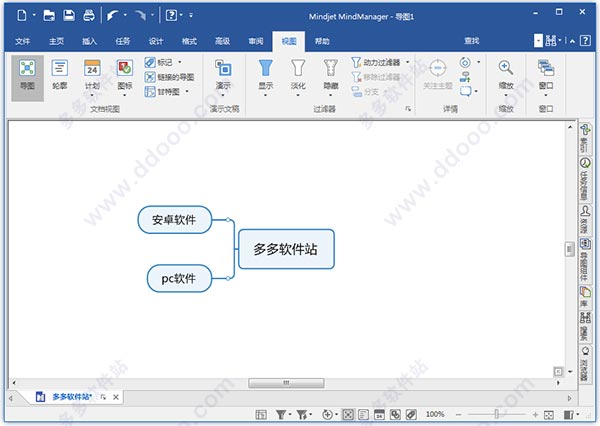Click the 显示 show filter funnel

click(x=266, y=77)
